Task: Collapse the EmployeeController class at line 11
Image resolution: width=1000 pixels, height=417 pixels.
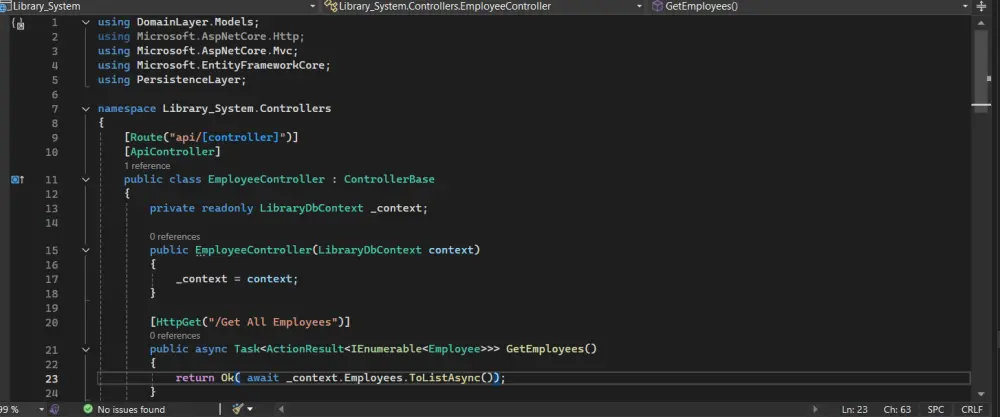Action: (85, 180)
